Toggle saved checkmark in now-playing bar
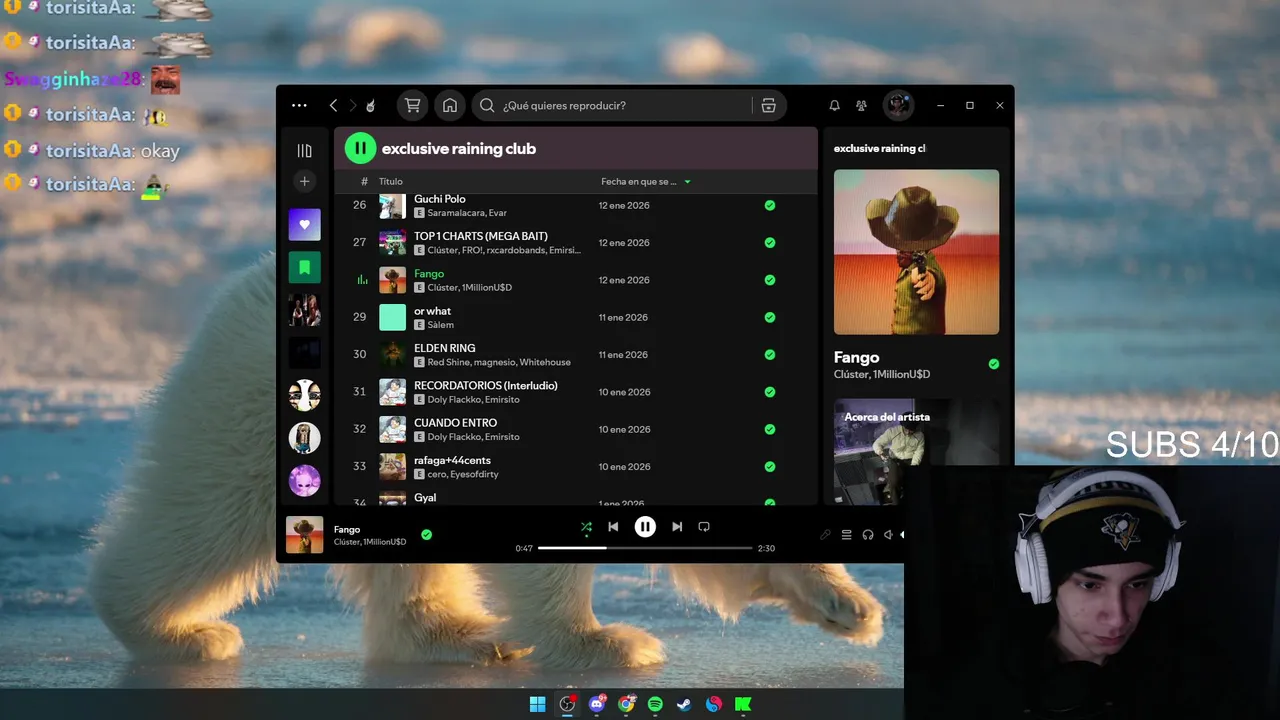This screenshot has height=720, width=1280. [426, 535]
